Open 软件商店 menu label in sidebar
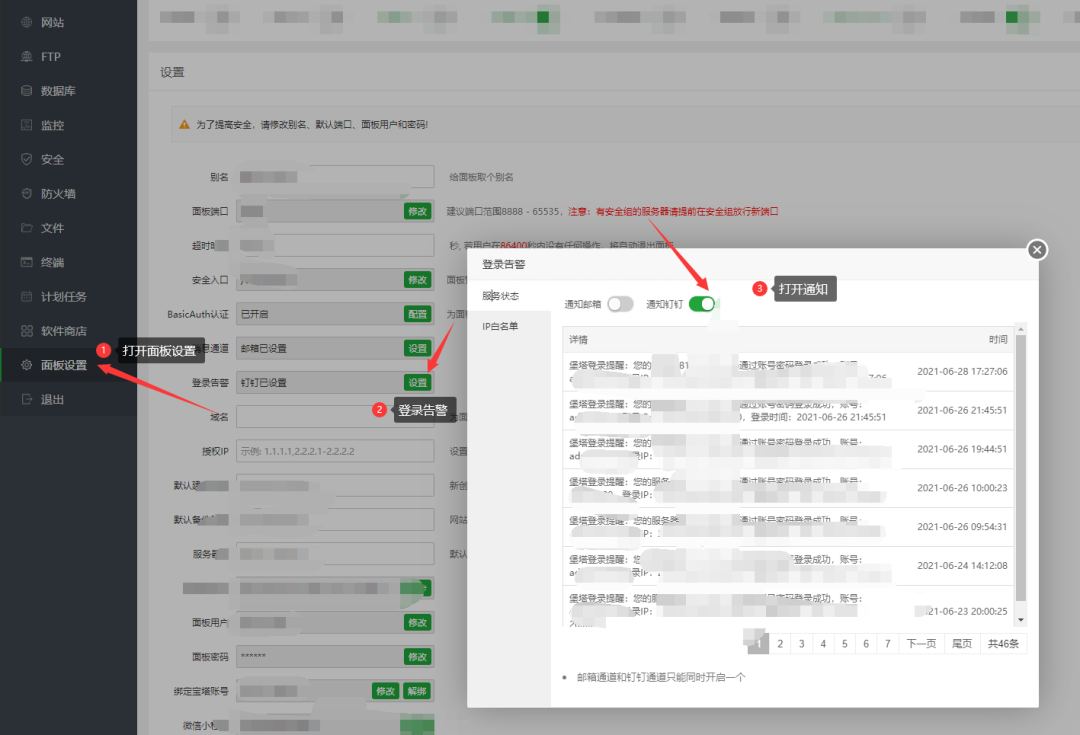Viewport: 1080px width, 735px height. (x=63, y=331)
